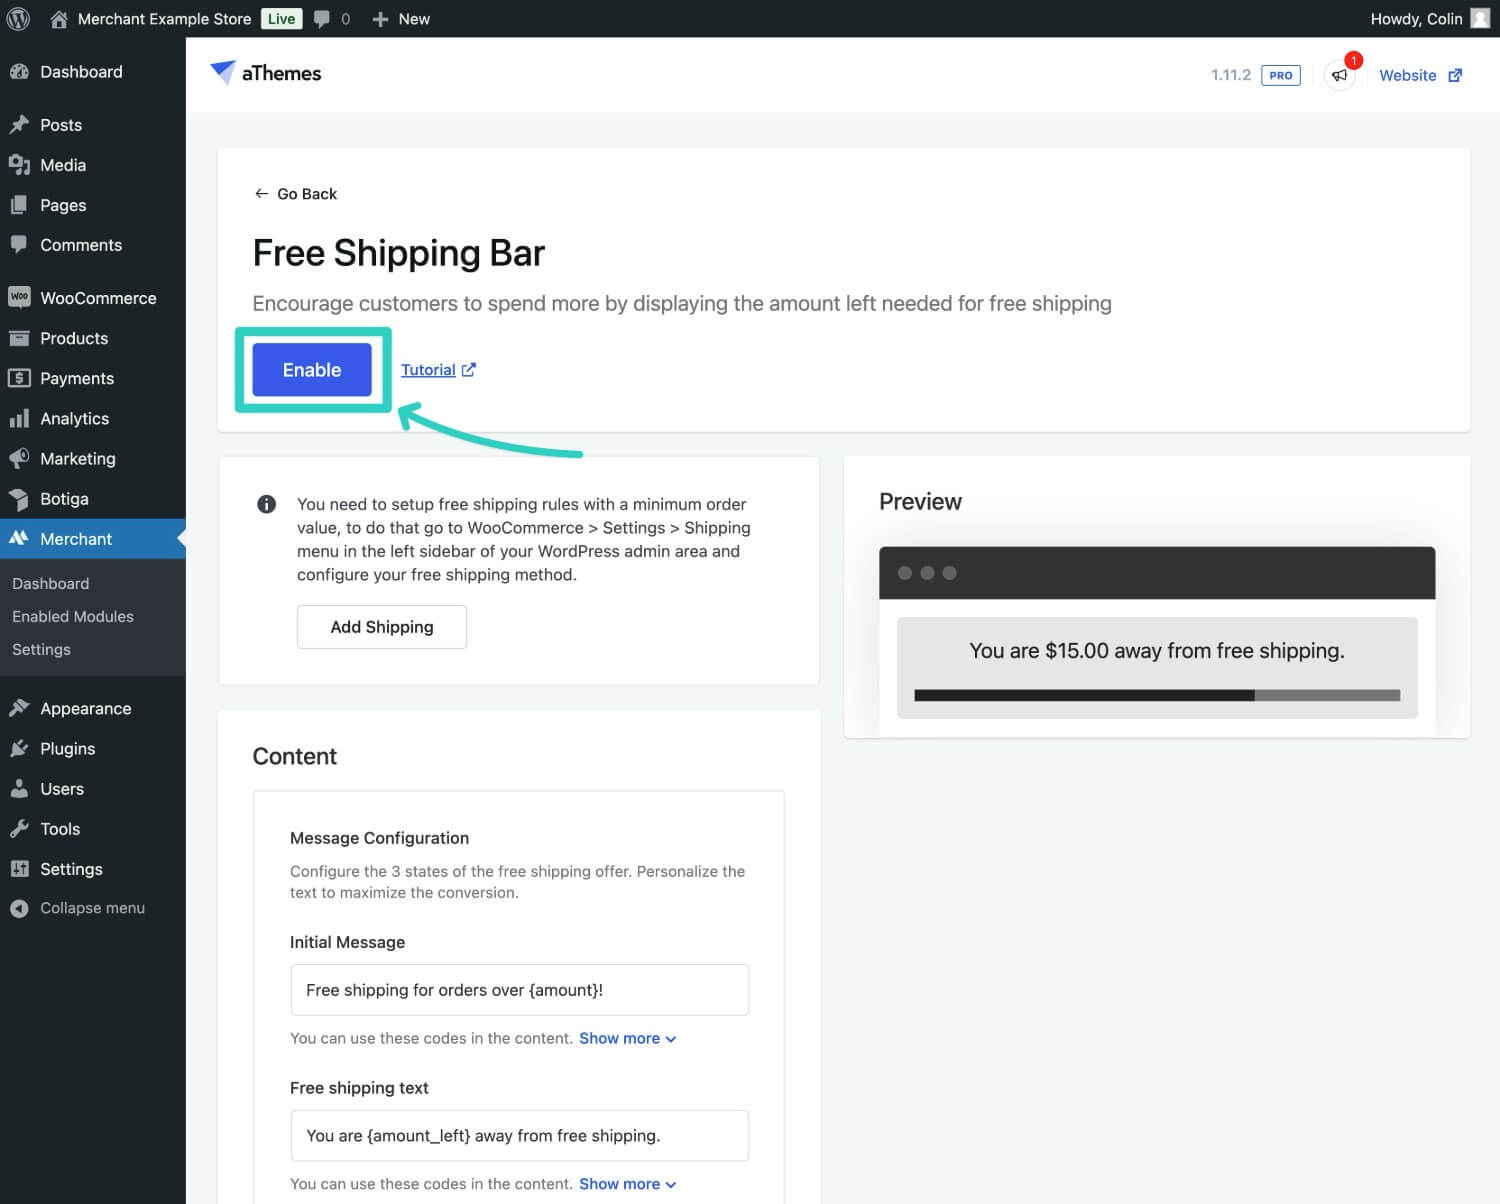Click the external link icon beside Website
The image size is (1500, 1204).
click(x=1455, y=75)
